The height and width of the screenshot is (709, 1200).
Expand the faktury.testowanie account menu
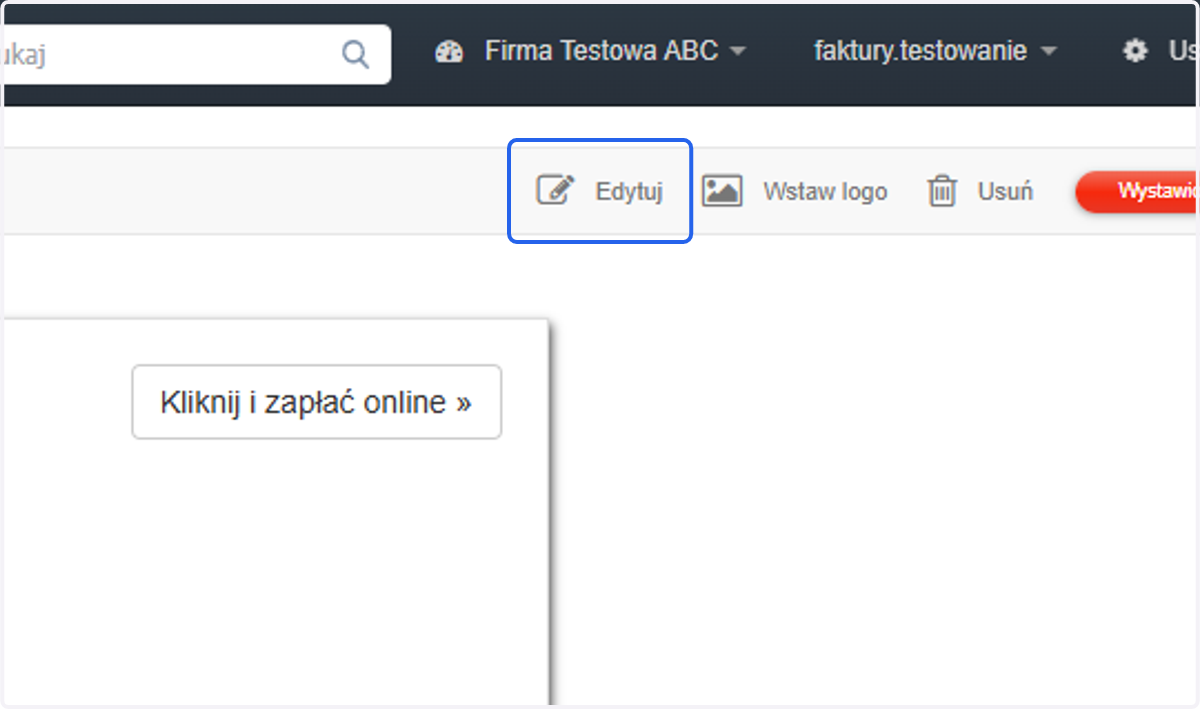click(935, 52)
